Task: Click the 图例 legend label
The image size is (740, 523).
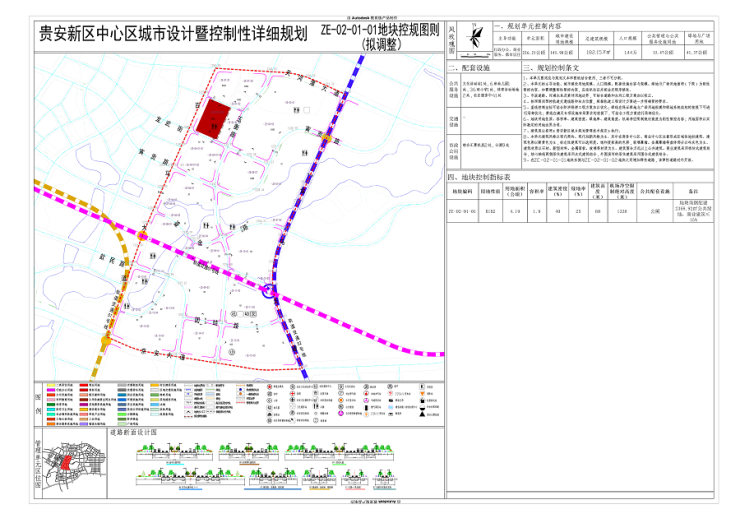Action: point(38,404)
